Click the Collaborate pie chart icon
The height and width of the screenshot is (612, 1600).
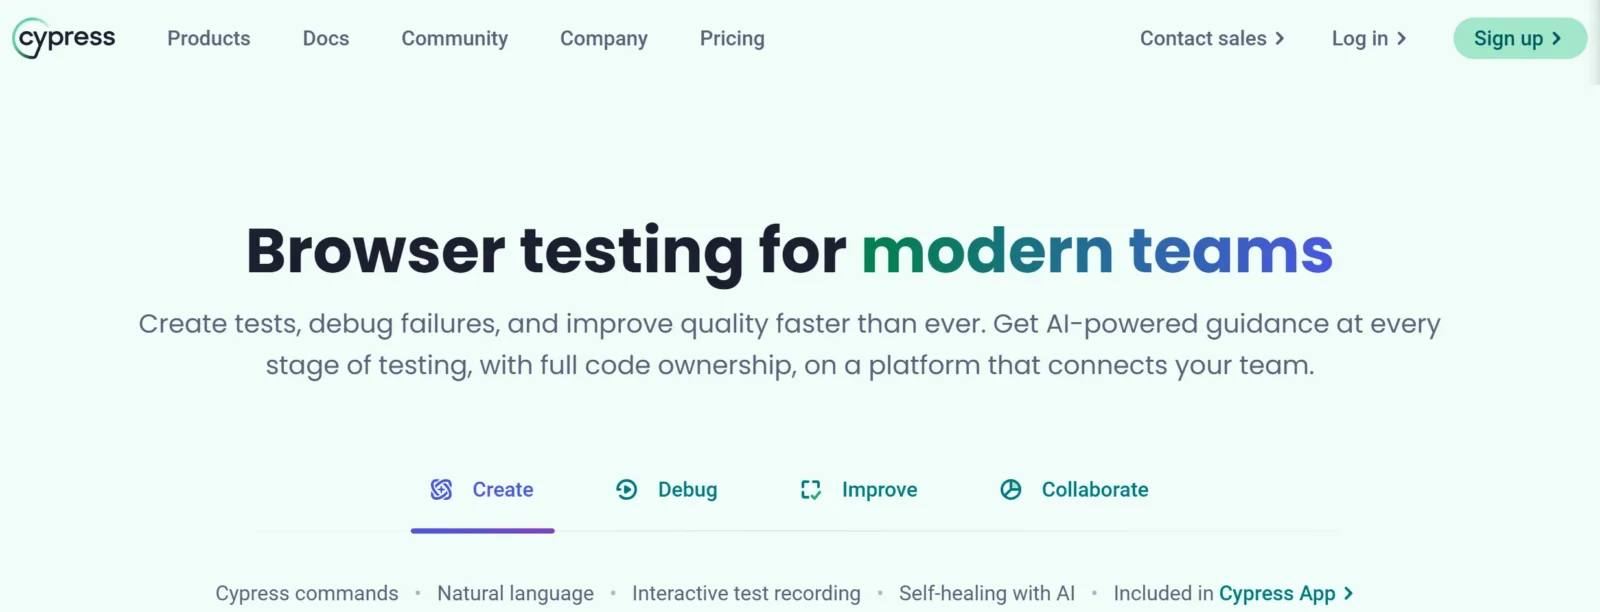pos(1011,489)
